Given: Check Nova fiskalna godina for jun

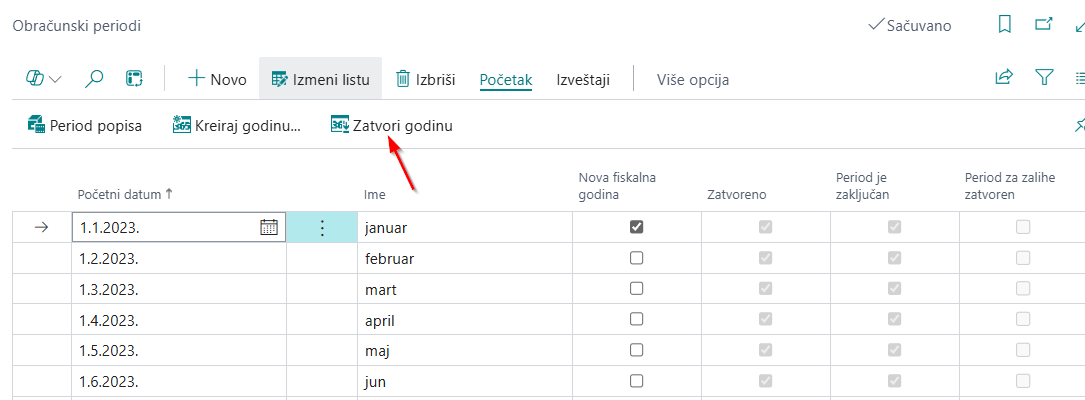Looking at the screenshot, I should pos(637,381).
